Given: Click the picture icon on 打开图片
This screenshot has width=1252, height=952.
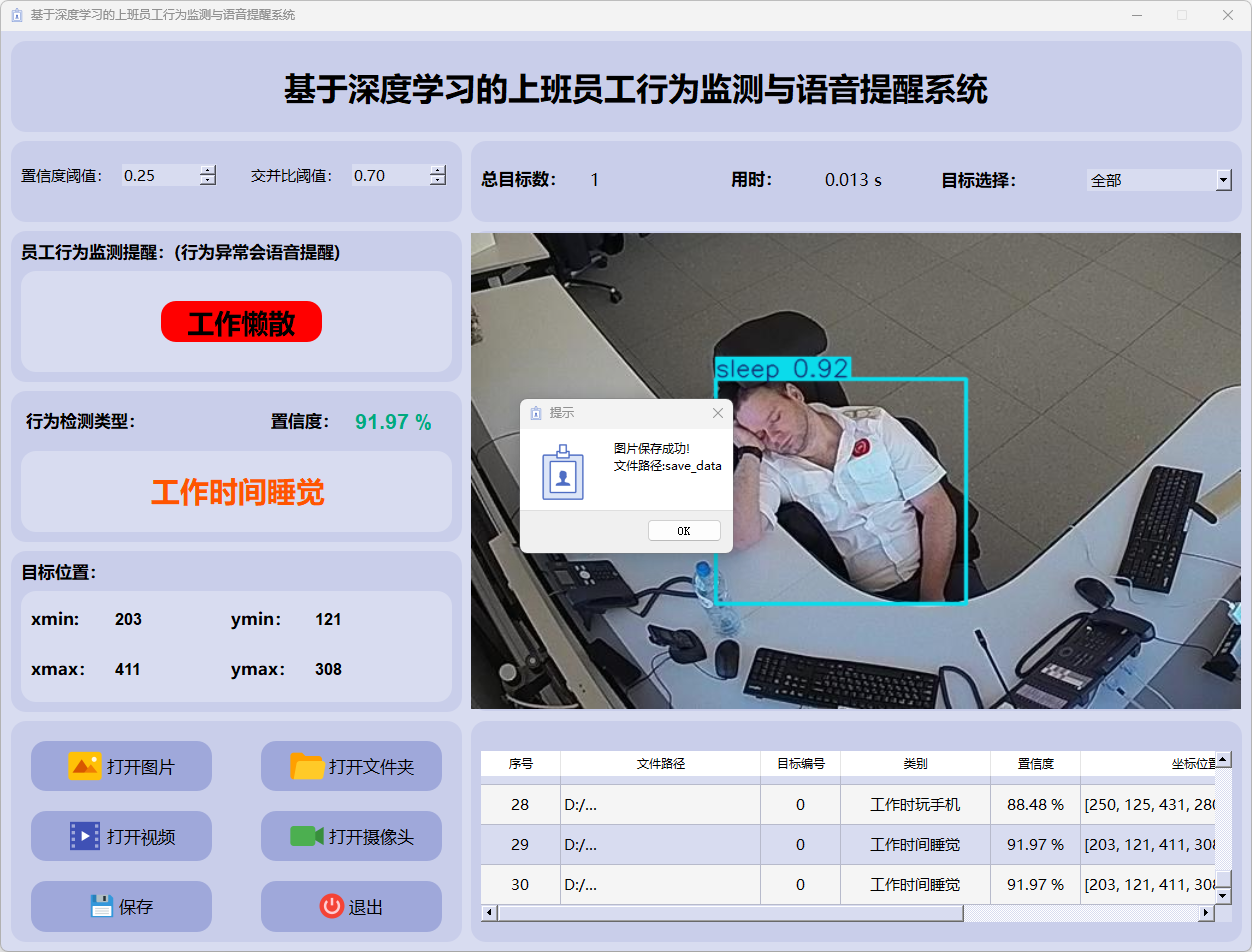Looking at the screenshot, I should click(x=85, y=766).
